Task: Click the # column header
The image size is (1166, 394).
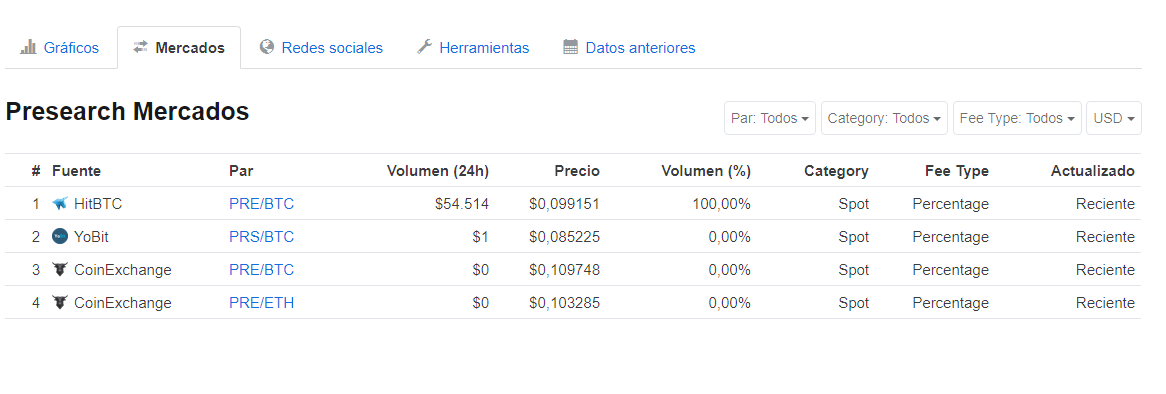Action: (x=36, y=171)
